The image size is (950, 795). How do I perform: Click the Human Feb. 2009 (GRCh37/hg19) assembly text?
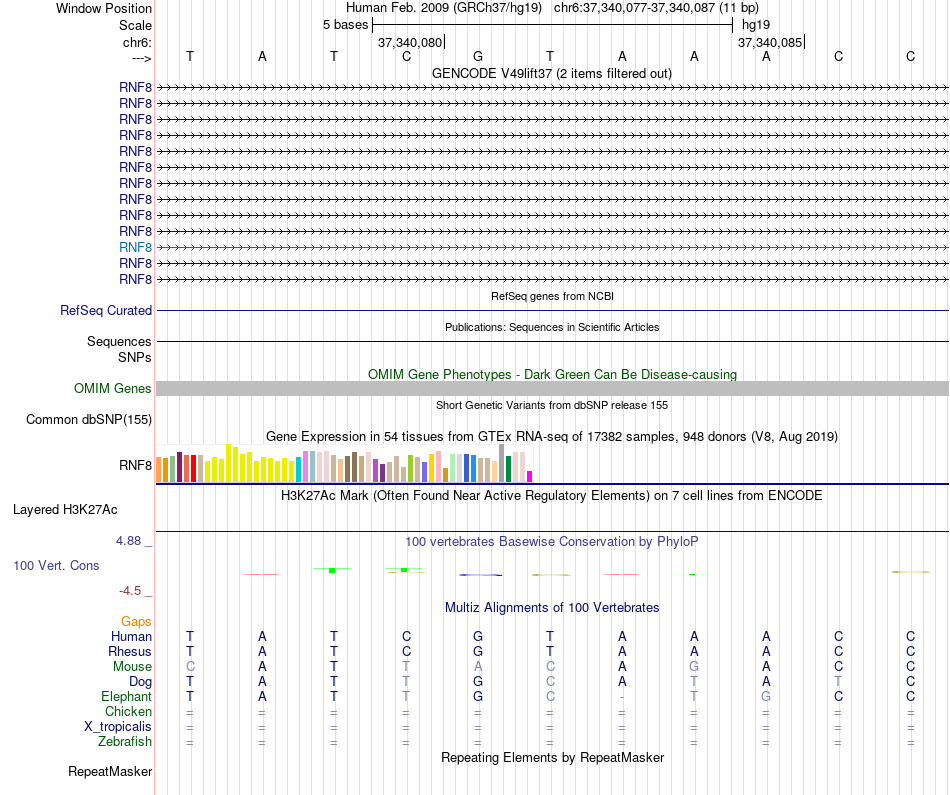(443, 8)
